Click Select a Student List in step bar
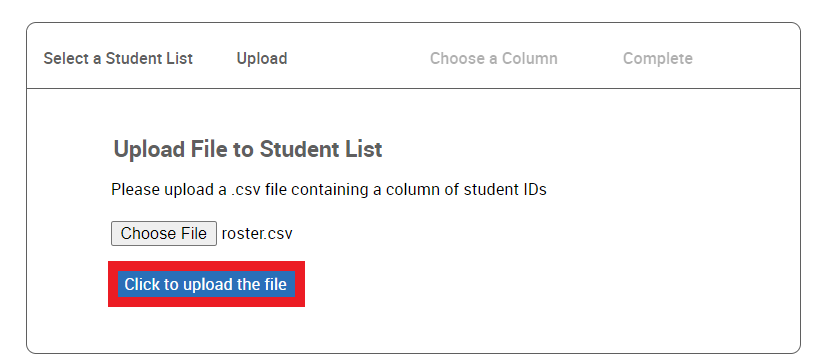This screenshot has height=364, width=817. (118, 58)
